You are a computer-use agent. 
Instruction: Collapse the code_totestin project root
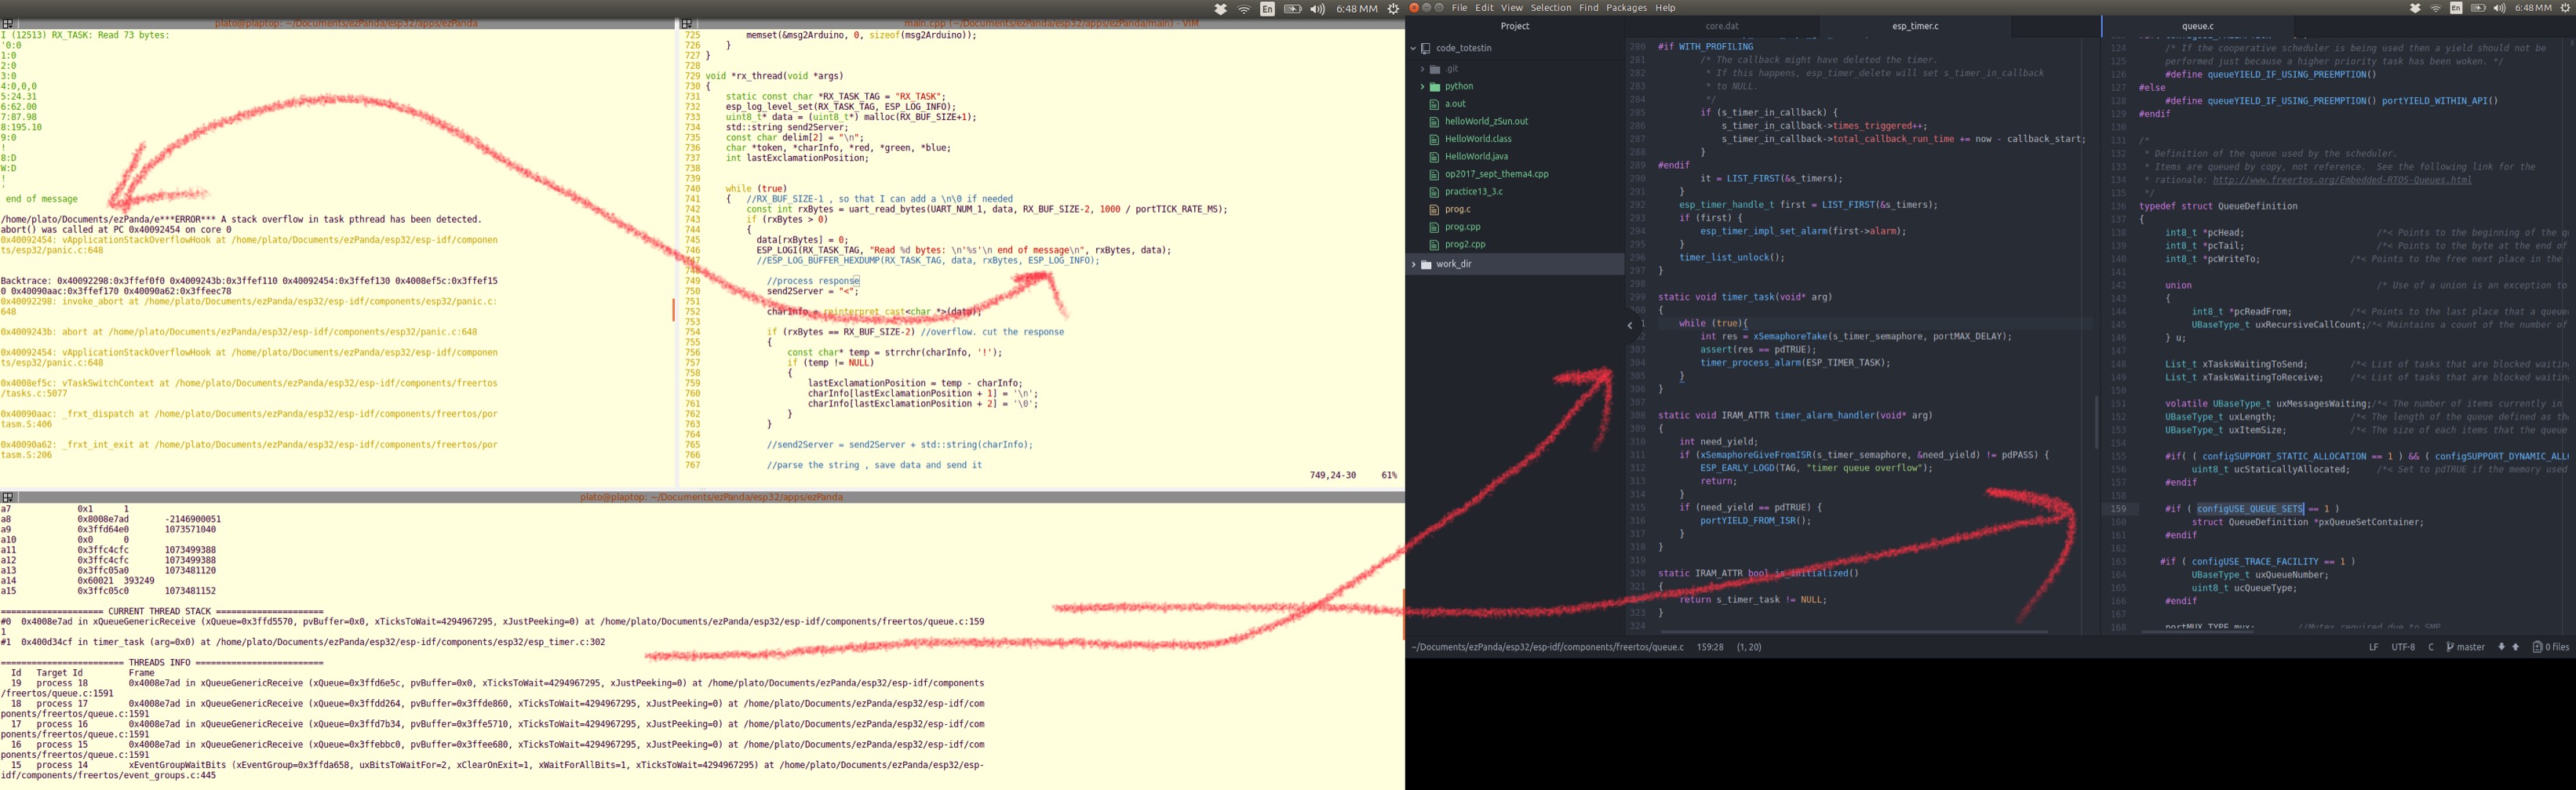pos(1413,48)
